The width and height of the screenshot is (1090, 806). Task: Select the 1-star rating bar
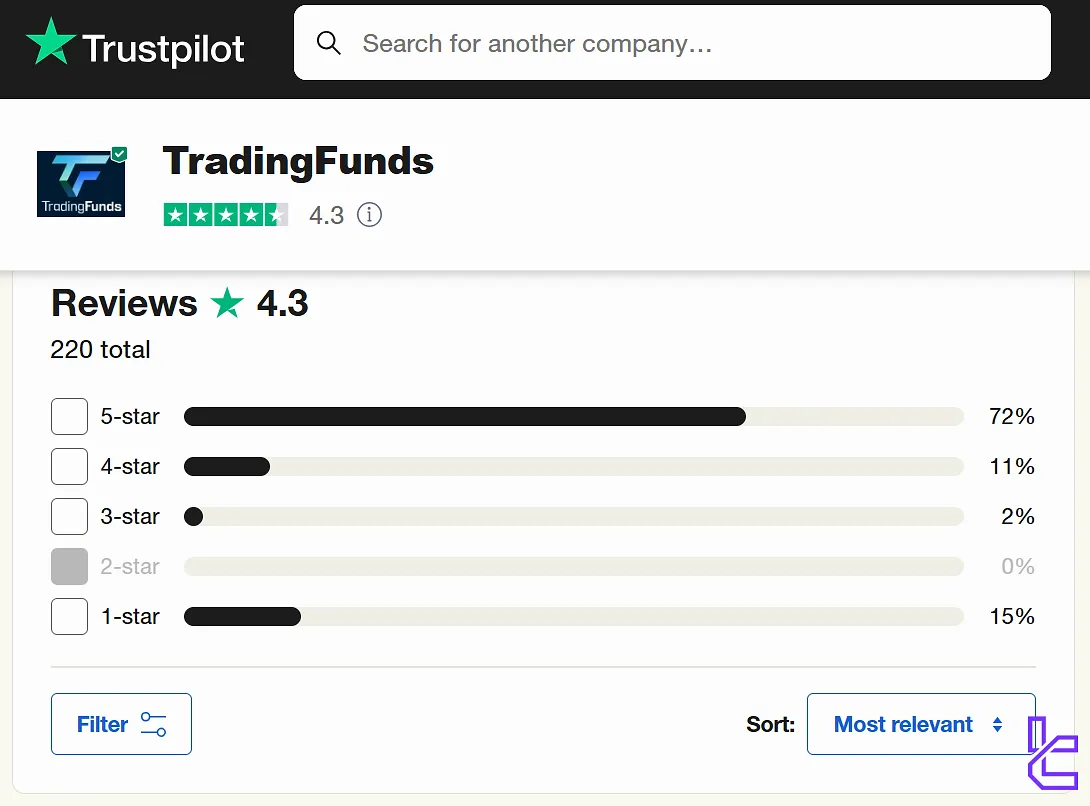click(573, 617)
